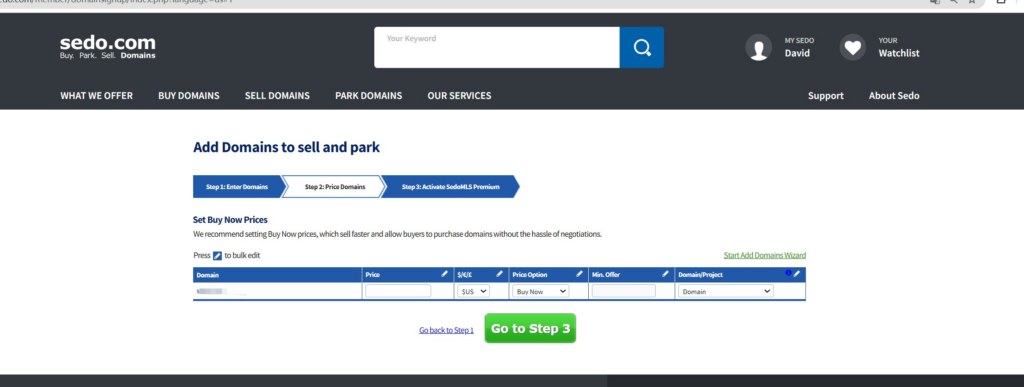Open the WHAT WE OFFER menu
Image resolution: width=1024 pixels, height=387 pixels.
tap(97, 95)
